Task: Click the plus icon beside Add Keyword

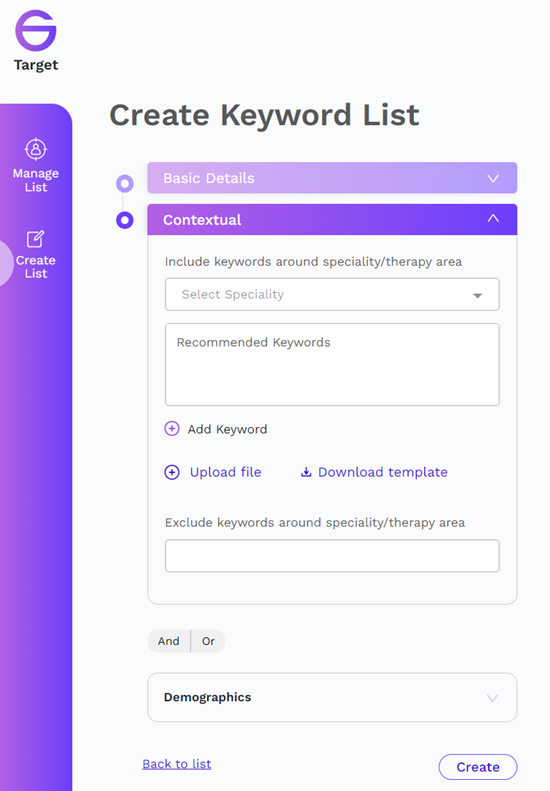Action: (172, 429)
